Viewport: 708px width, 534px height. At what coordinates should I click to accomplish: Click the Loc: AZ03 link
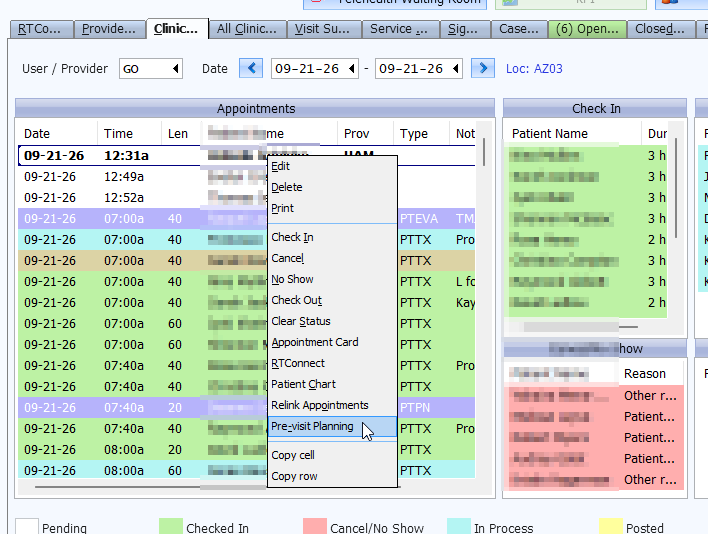534,69
